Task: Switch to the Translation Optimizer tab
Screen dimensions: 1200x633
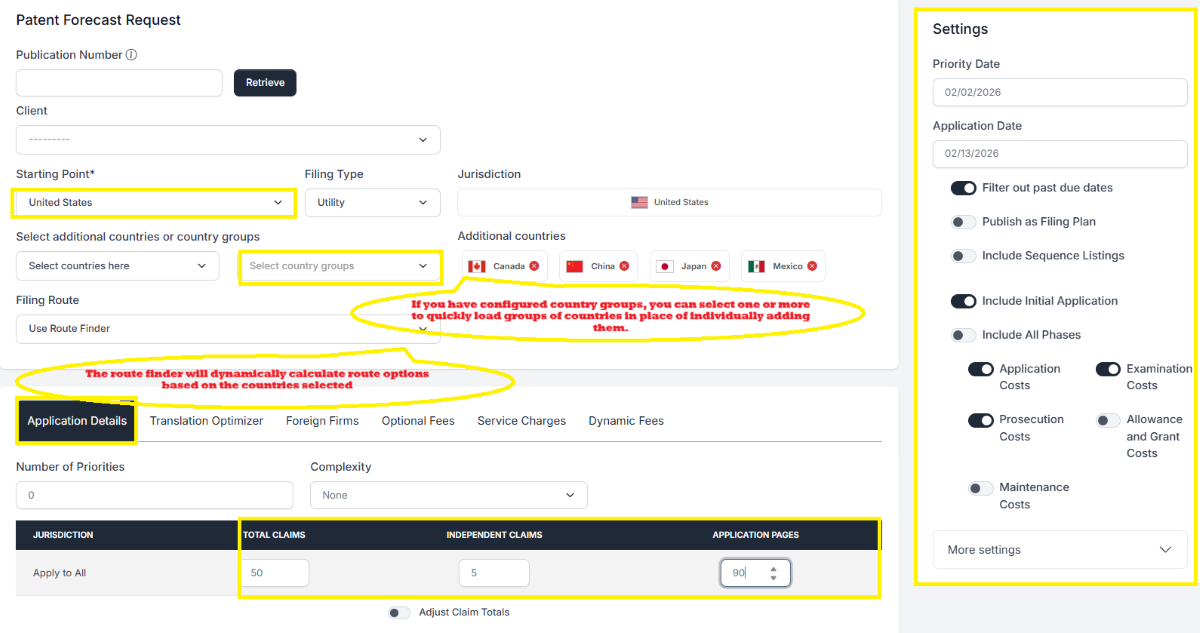Action: [206, 421]
